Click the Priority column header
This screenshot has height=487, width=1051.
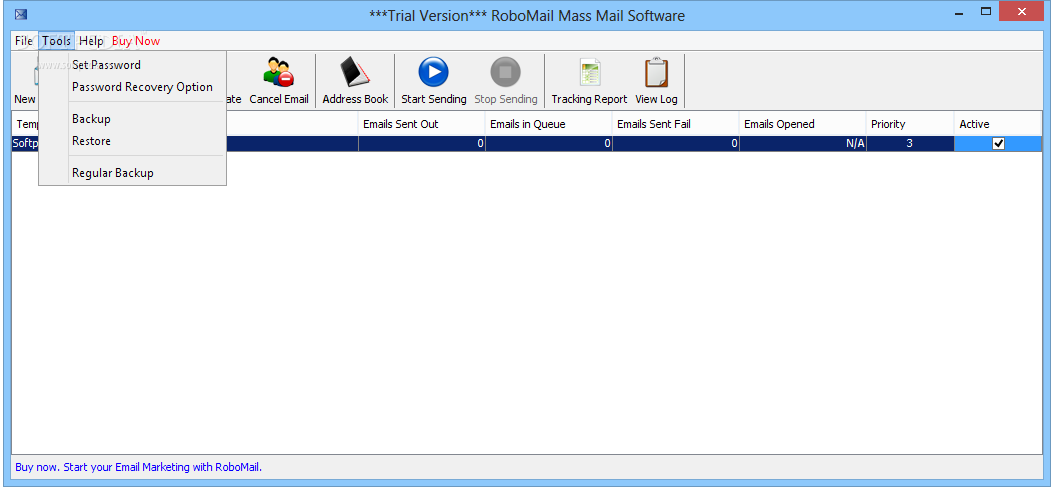(x=910, y=124)
